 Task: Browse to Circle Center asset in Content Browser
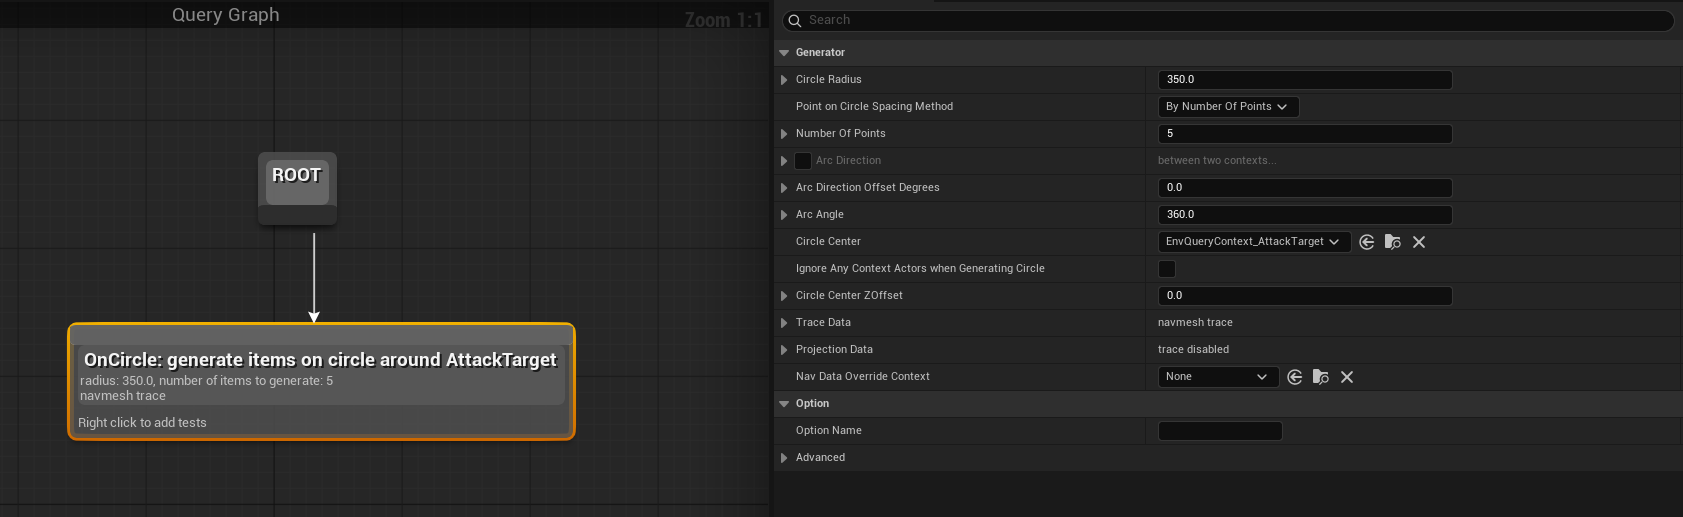click(1393, 242)
